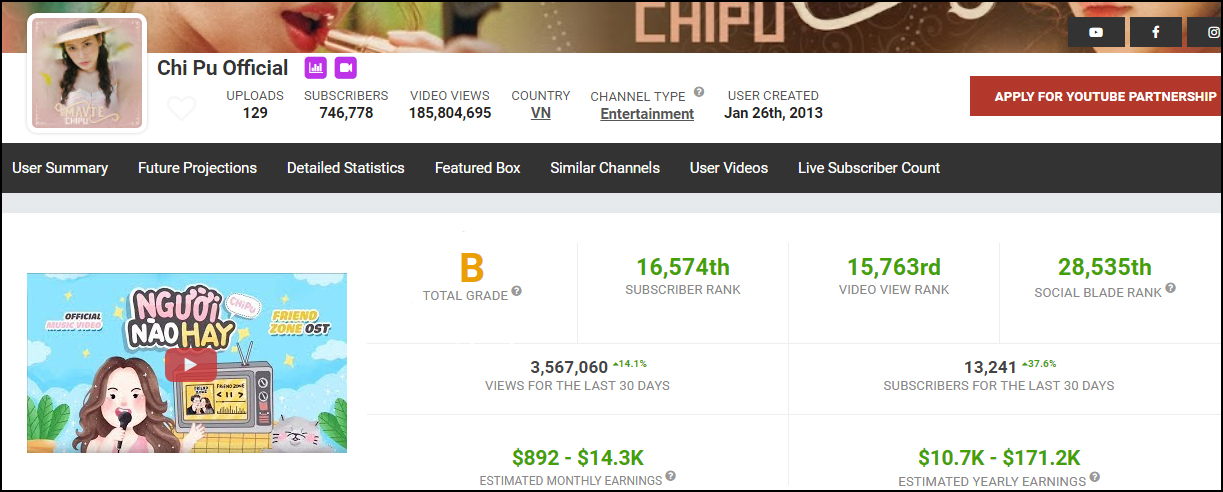Click the VN country link
Image resolution: width=1223 pixels, height=492 pixels.
click(540, 113)
